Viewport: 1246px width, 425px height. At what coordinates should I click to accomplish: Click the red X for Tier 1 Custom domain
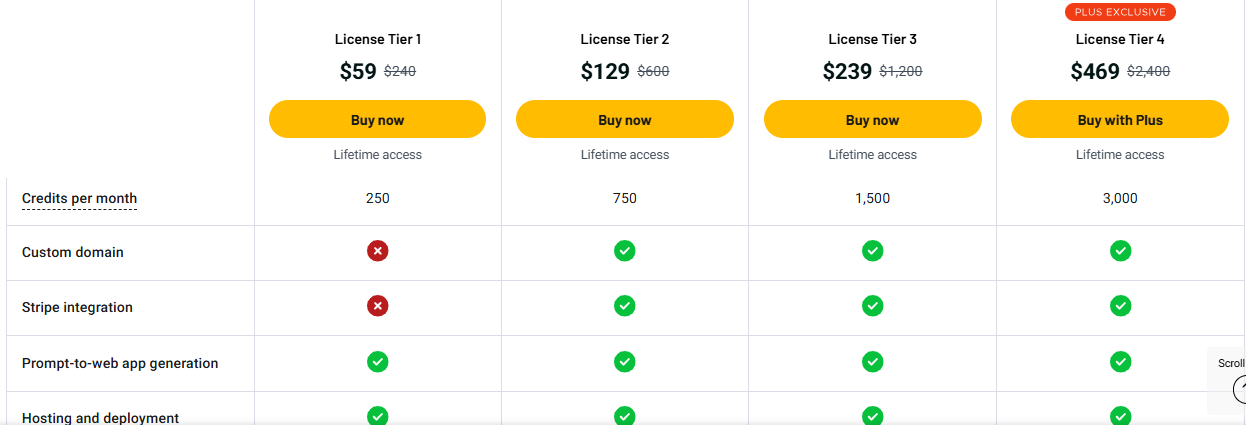click(377, 251)
